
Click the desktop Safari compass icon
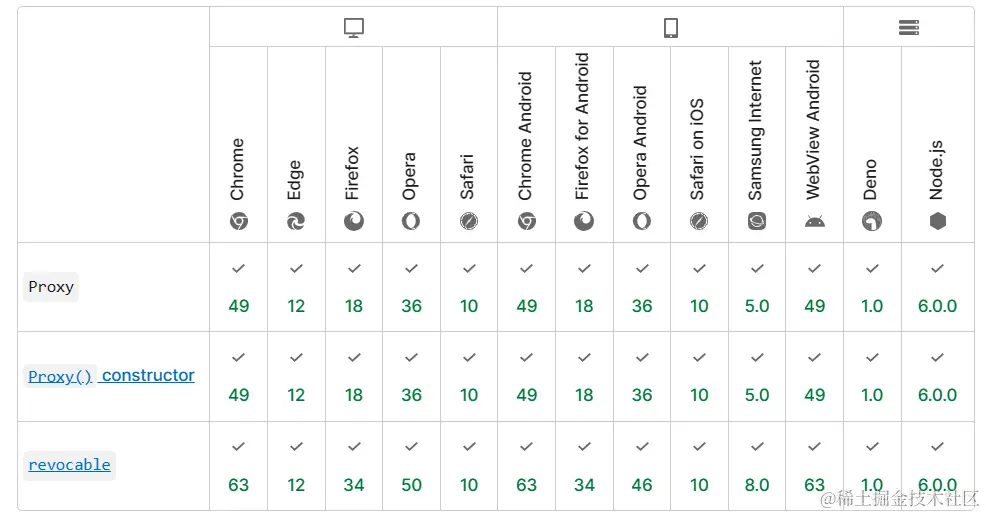click(469, 221)
